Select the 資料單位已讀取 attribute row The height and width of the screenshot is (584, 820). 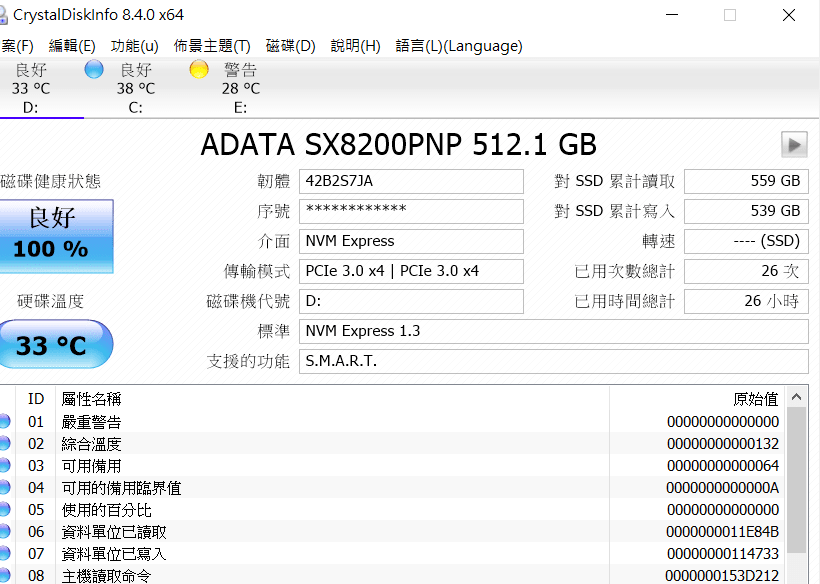coord(392,531)
